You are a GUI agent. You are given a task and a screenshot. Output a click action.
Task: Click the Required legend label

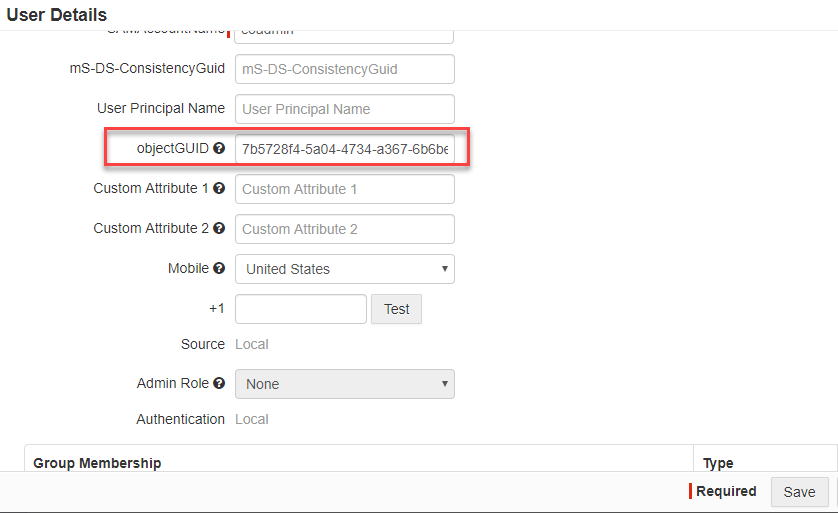[726, 491]
